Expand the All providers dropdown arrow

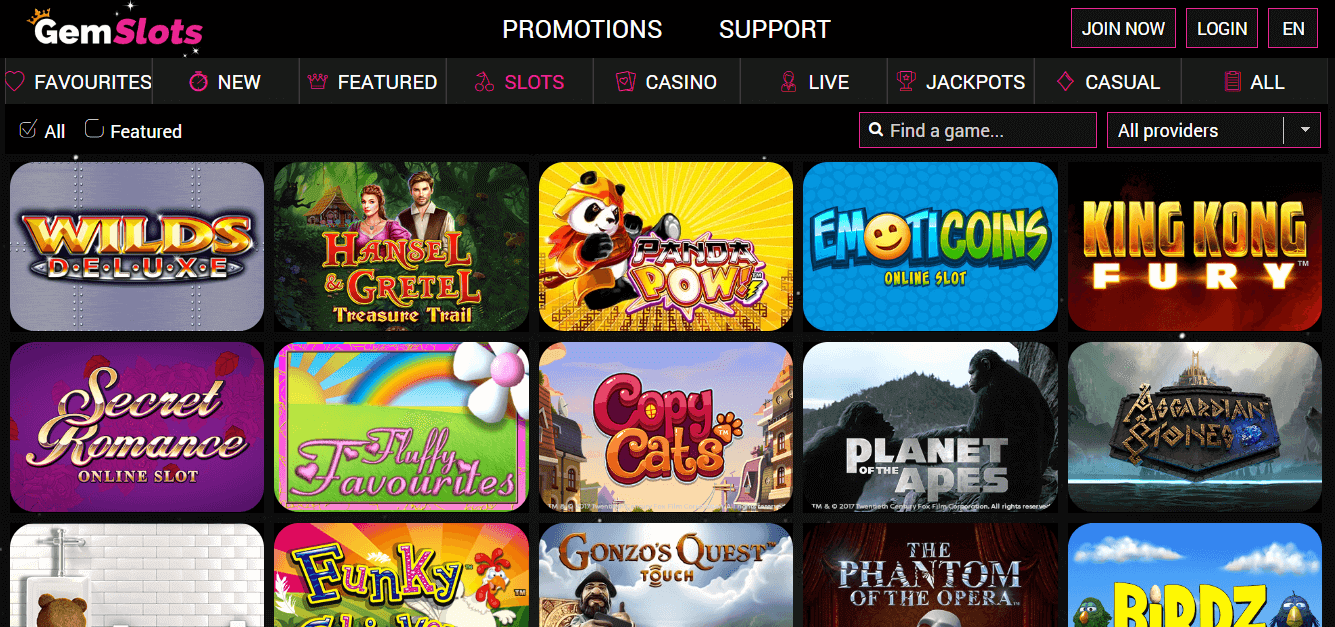[1303, 130]
